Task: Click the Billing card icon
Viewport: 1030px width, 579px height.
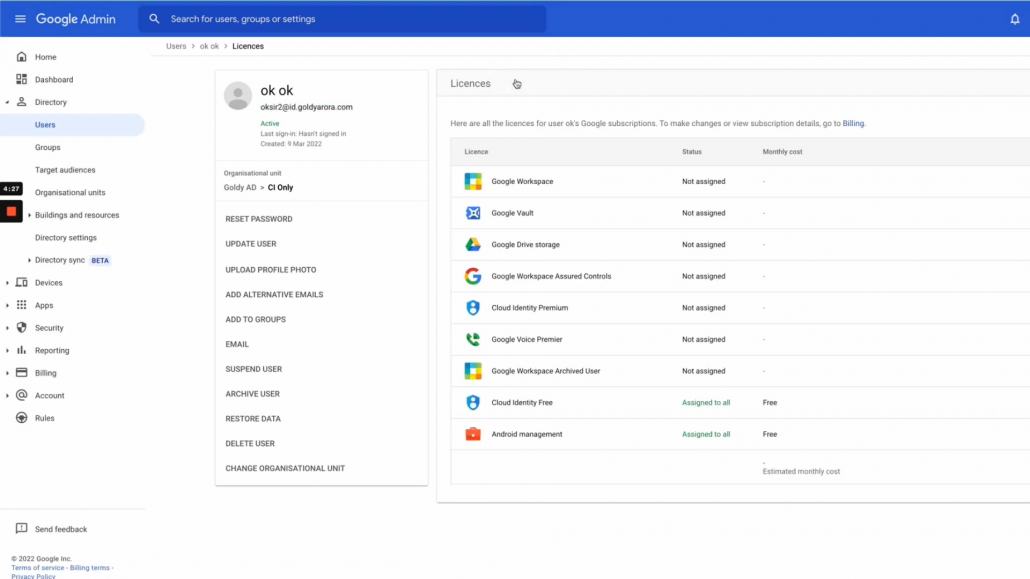Action: point(22,373)
